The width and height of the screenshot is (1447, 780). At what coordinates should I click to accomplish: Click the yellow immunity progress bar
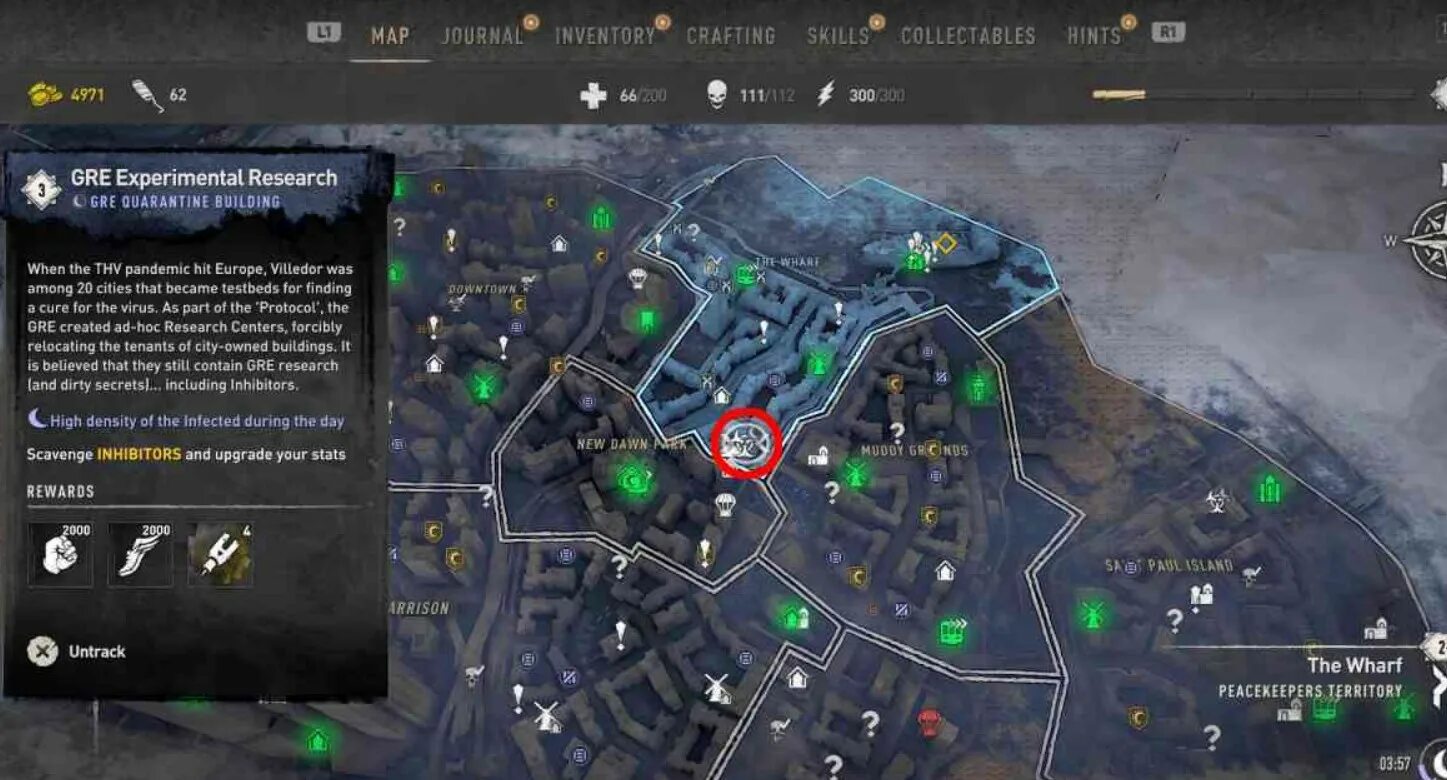point(1118,95)
